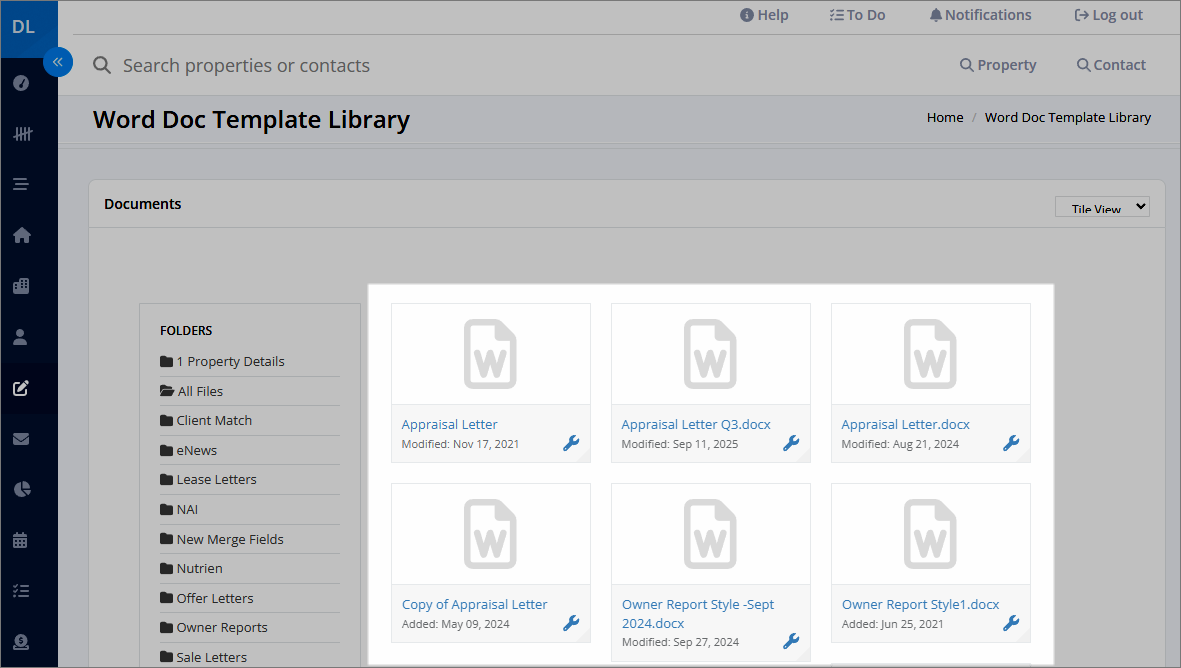Click wrench icon on Owner Report Style1.docx
This screenshot has height=668, width=1181.
coord(1011,623)
